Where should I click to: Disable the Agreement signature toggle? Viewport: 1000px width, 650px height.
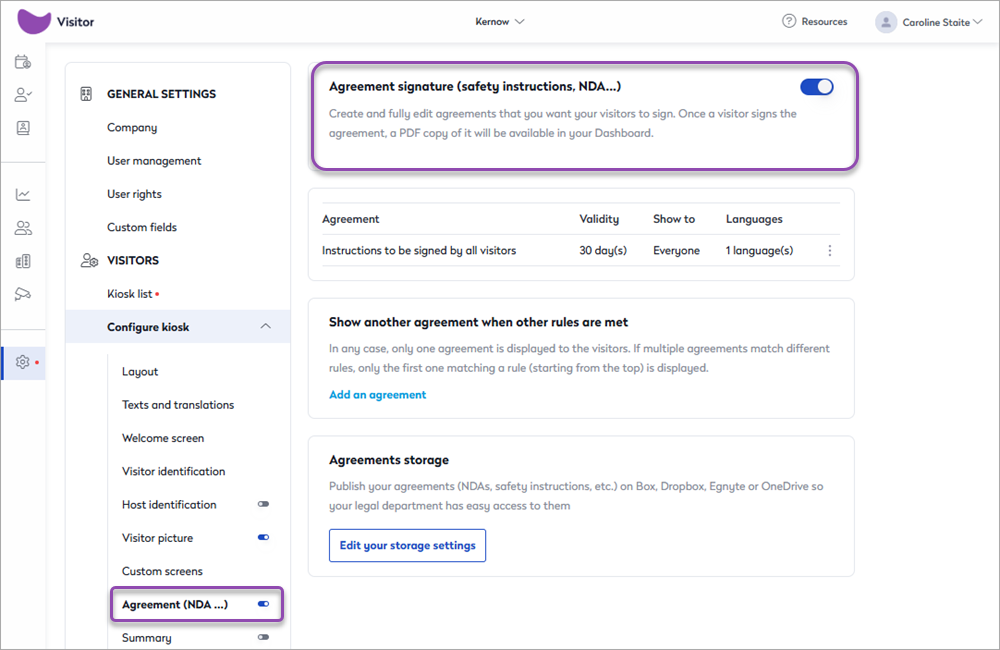816,87
